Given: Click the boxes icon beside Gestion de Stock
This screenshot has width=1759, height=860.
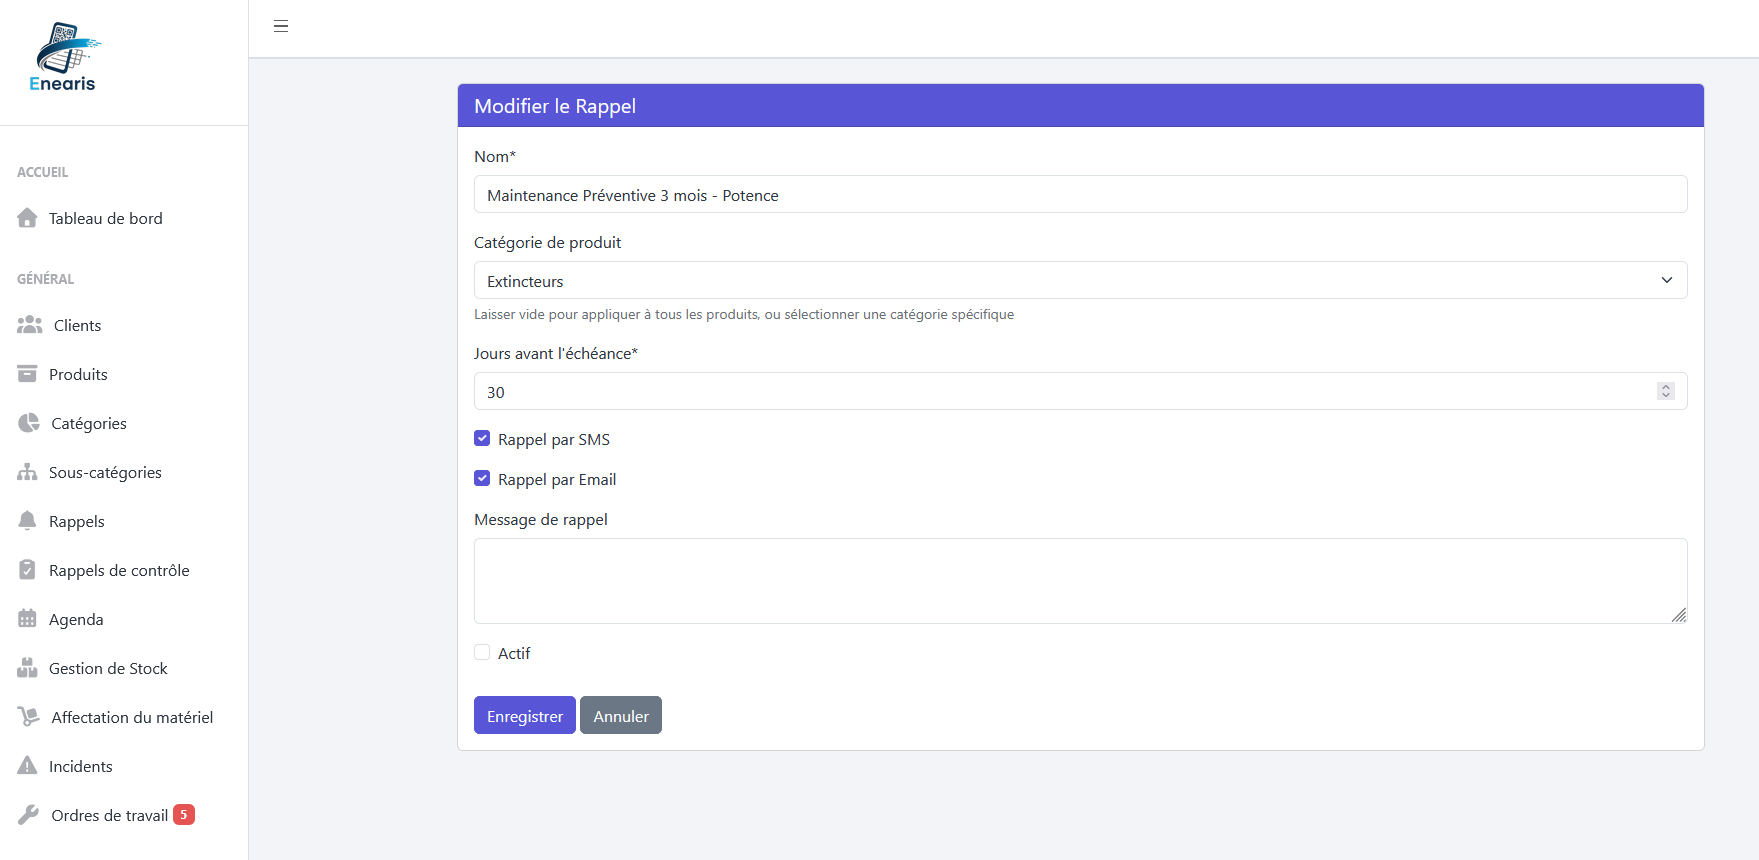Looking at the screenshot, I should coord(27,668).
